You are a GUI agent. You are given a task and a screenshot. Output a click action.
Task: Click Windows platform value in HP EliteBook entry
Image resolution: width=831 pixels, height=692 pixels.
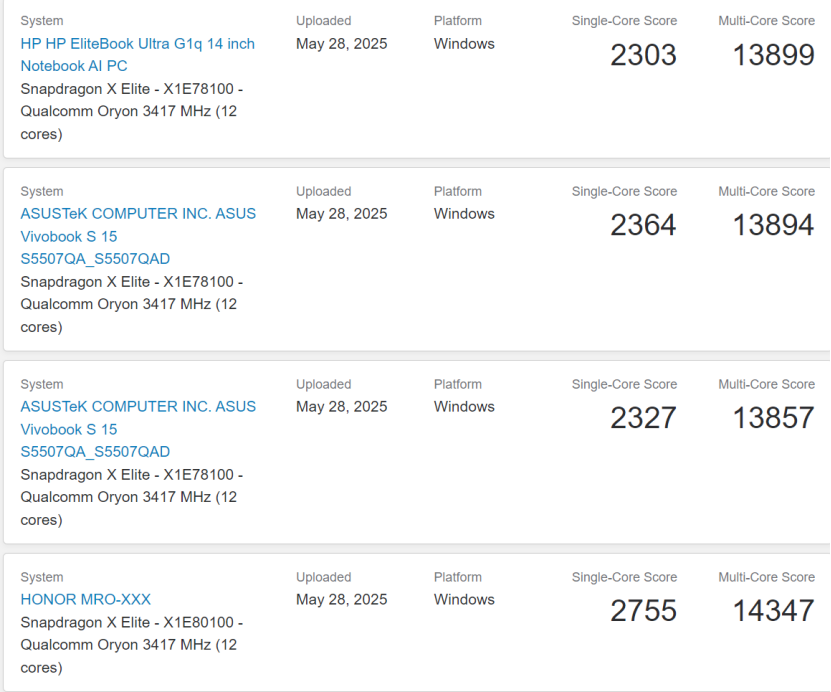[x=464, y=43]
